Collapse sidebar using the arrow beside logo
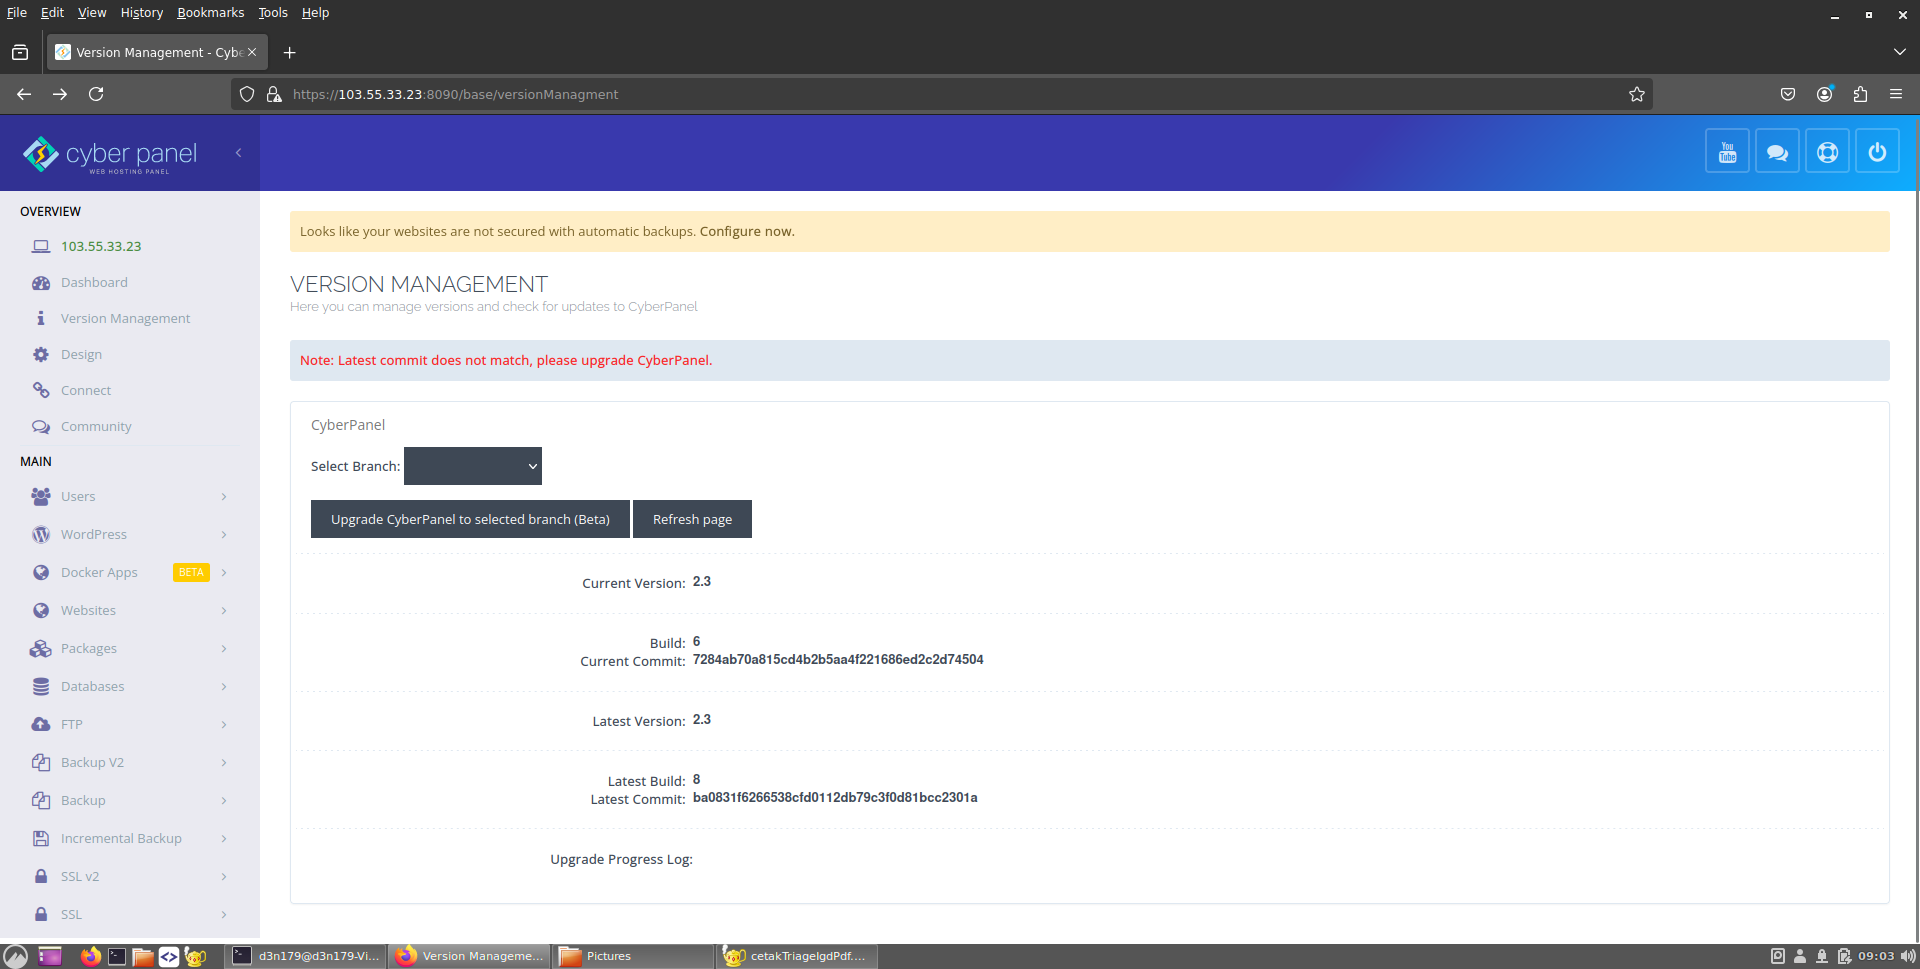The width and height of the screenshot is (1920, 969). click(x=238, y=153)
